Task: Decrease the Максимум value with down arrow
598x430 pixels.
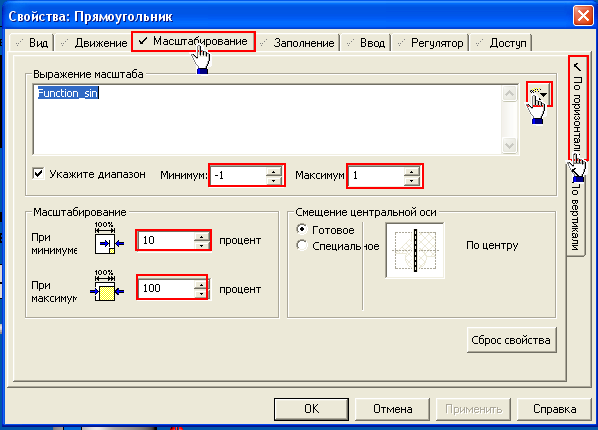Action: pyautogui.click(x=412, y=180)
